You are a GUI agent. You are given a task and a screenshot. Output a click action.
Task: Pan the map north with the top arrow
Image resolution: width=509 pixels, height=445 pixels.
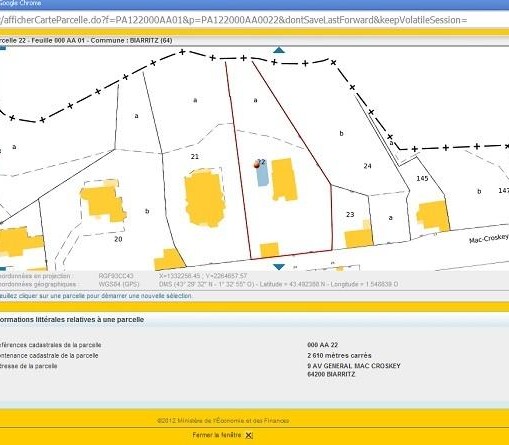click(279, 50)
